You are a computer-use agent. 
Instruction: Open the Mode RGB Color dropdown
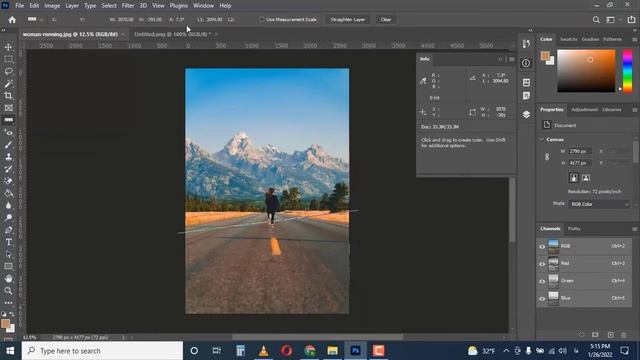click(x=599, y=204)
